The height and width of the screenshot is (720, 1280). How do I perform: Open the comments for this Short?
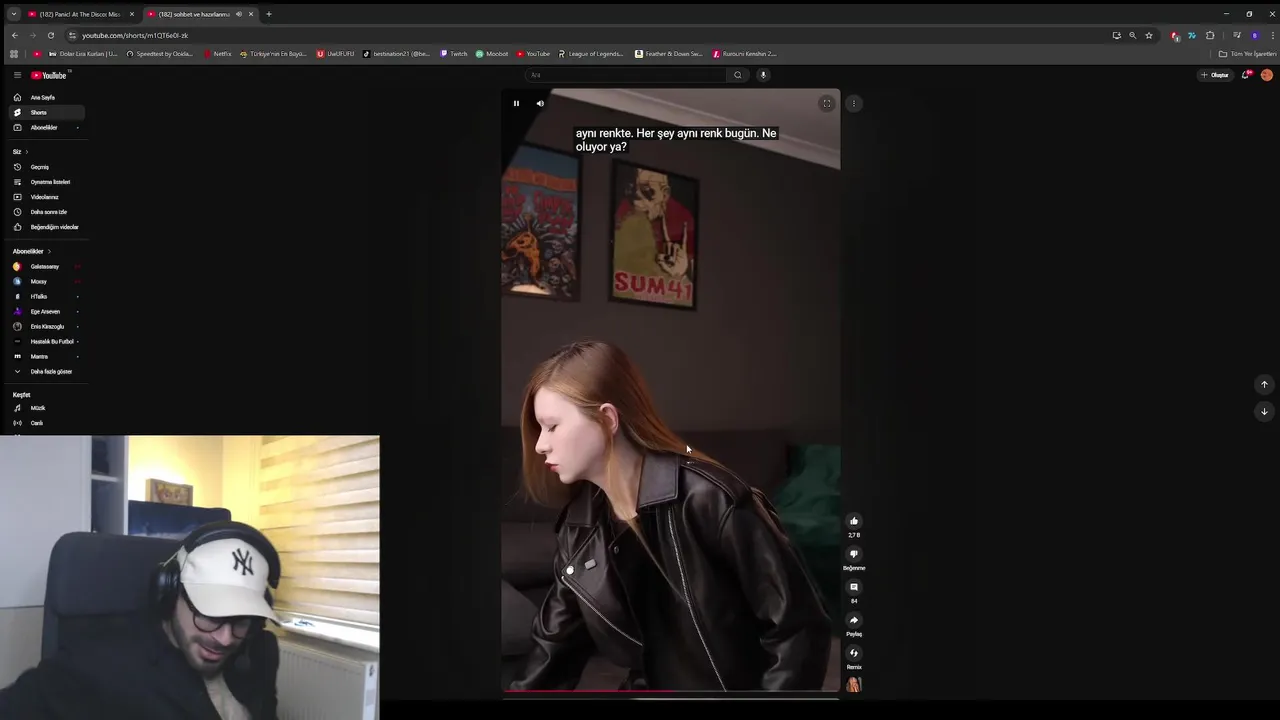coord(854,587)
